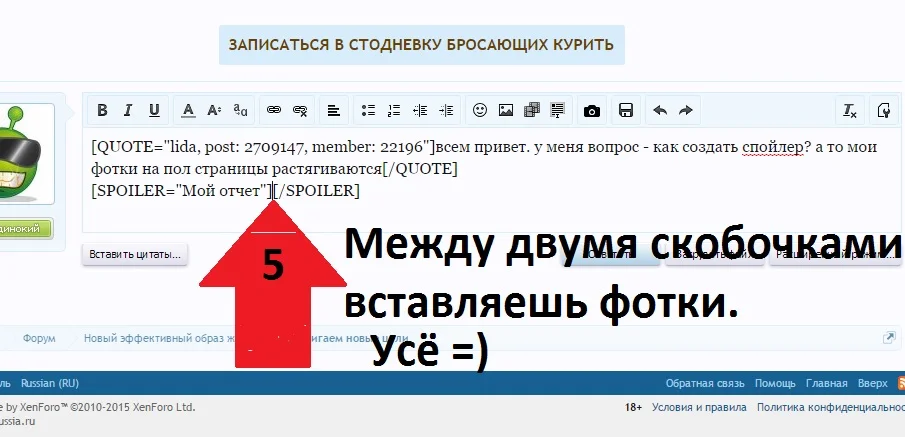This screenshot has height=437, width=905.
Task: Open the green alien avatar profile
Action: point(27,154)
